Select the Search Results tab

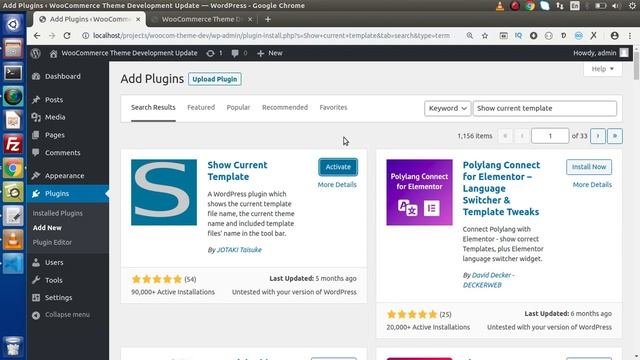(x=153, y=107)
